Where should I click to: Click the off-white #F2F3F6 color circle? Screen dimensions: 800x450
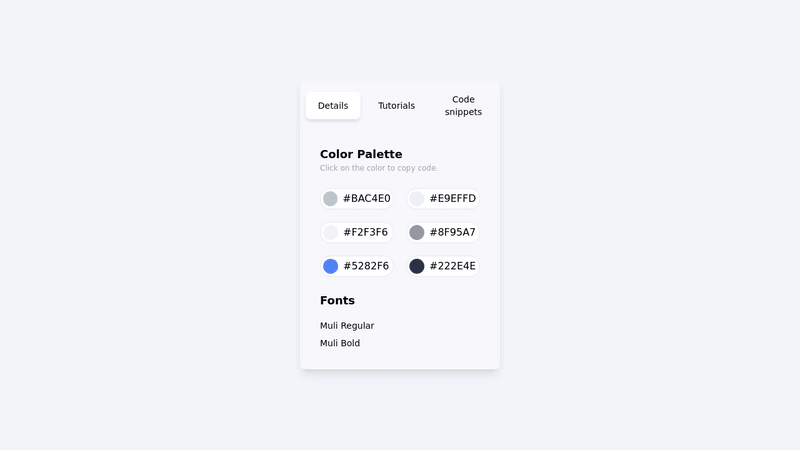pyautogui.click(x=330, y=233)
